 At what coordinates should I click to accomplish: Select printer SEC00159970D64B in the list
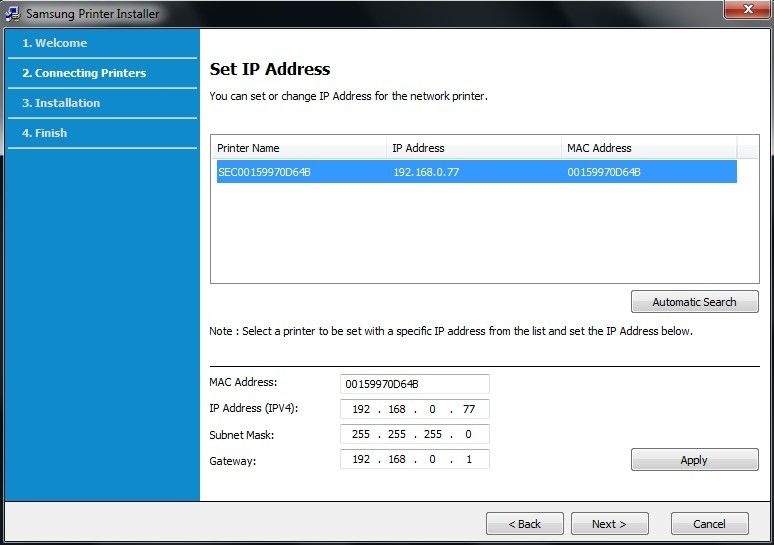pos(476,172)
